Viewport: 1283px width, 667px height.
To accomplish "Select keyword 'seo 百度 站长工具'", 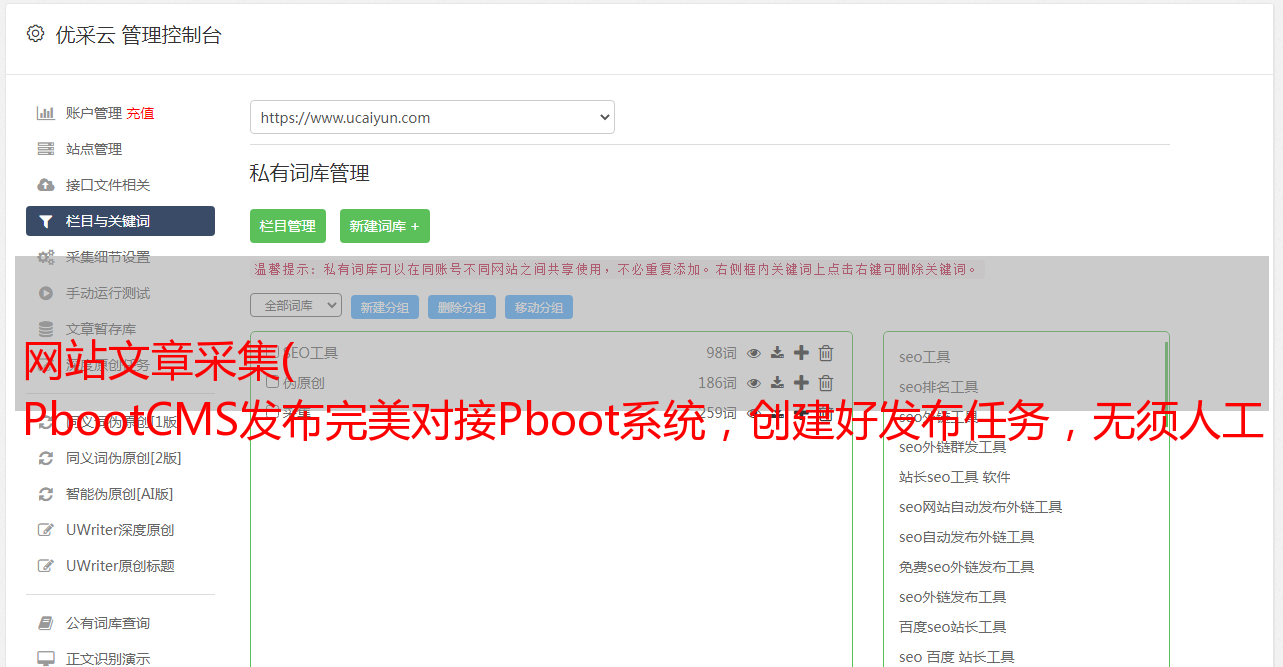I will 957,657.
